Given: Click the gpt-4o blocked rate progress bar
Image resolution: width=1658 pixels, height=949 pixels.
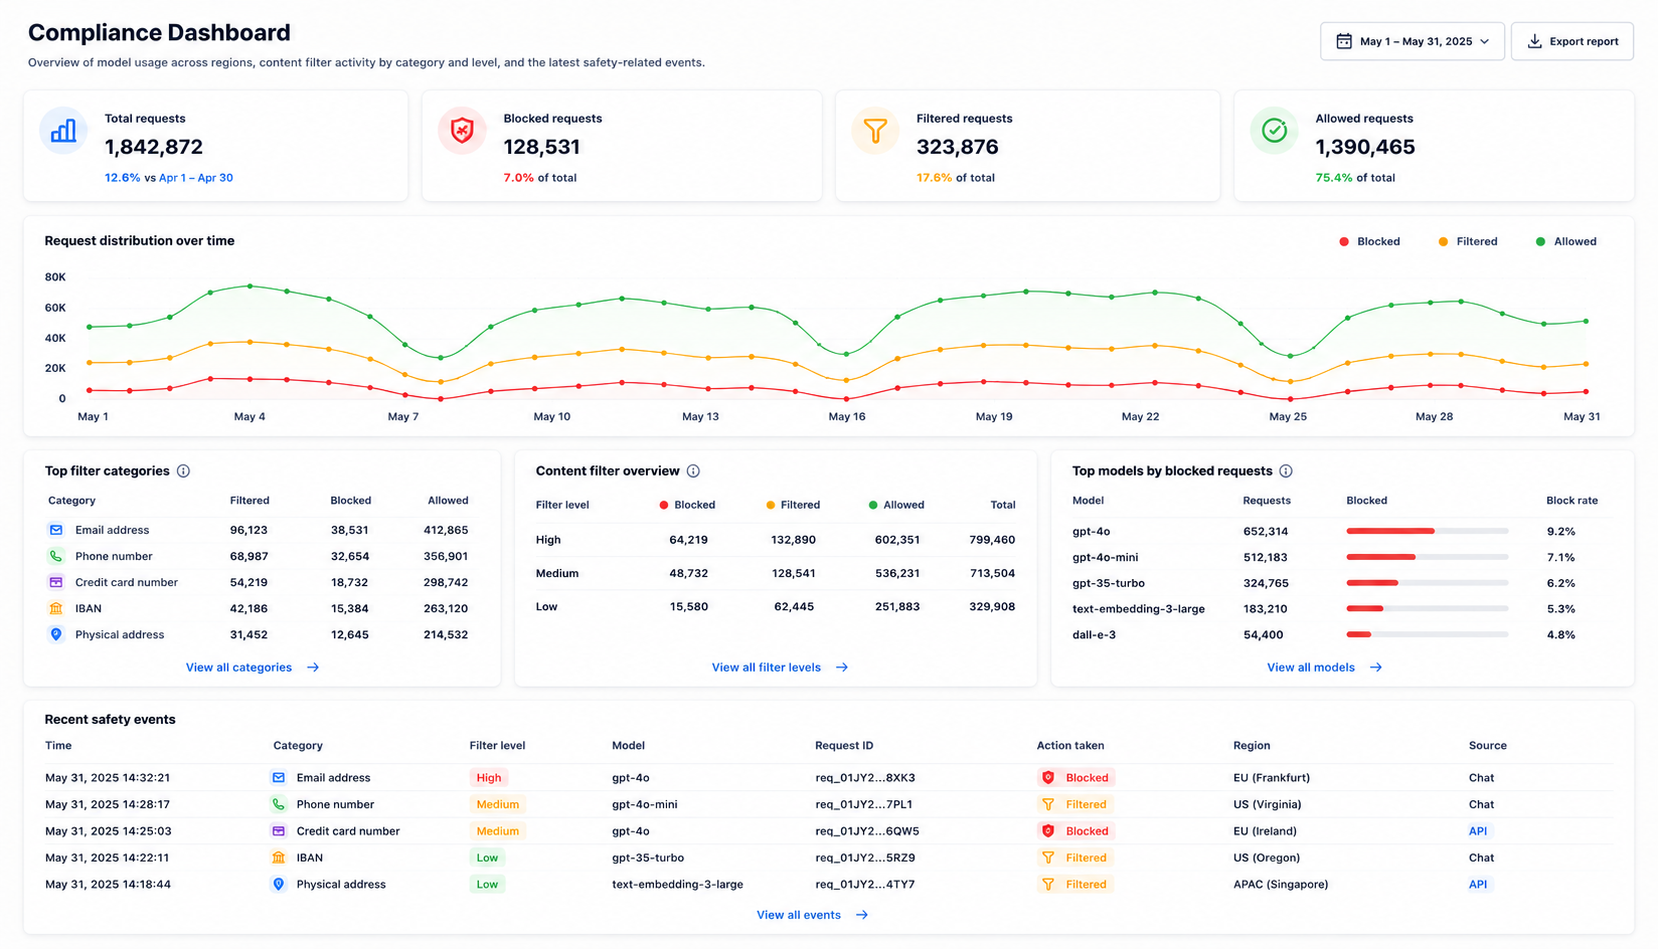Looking at the screenshot, I should click(1427, 531).
